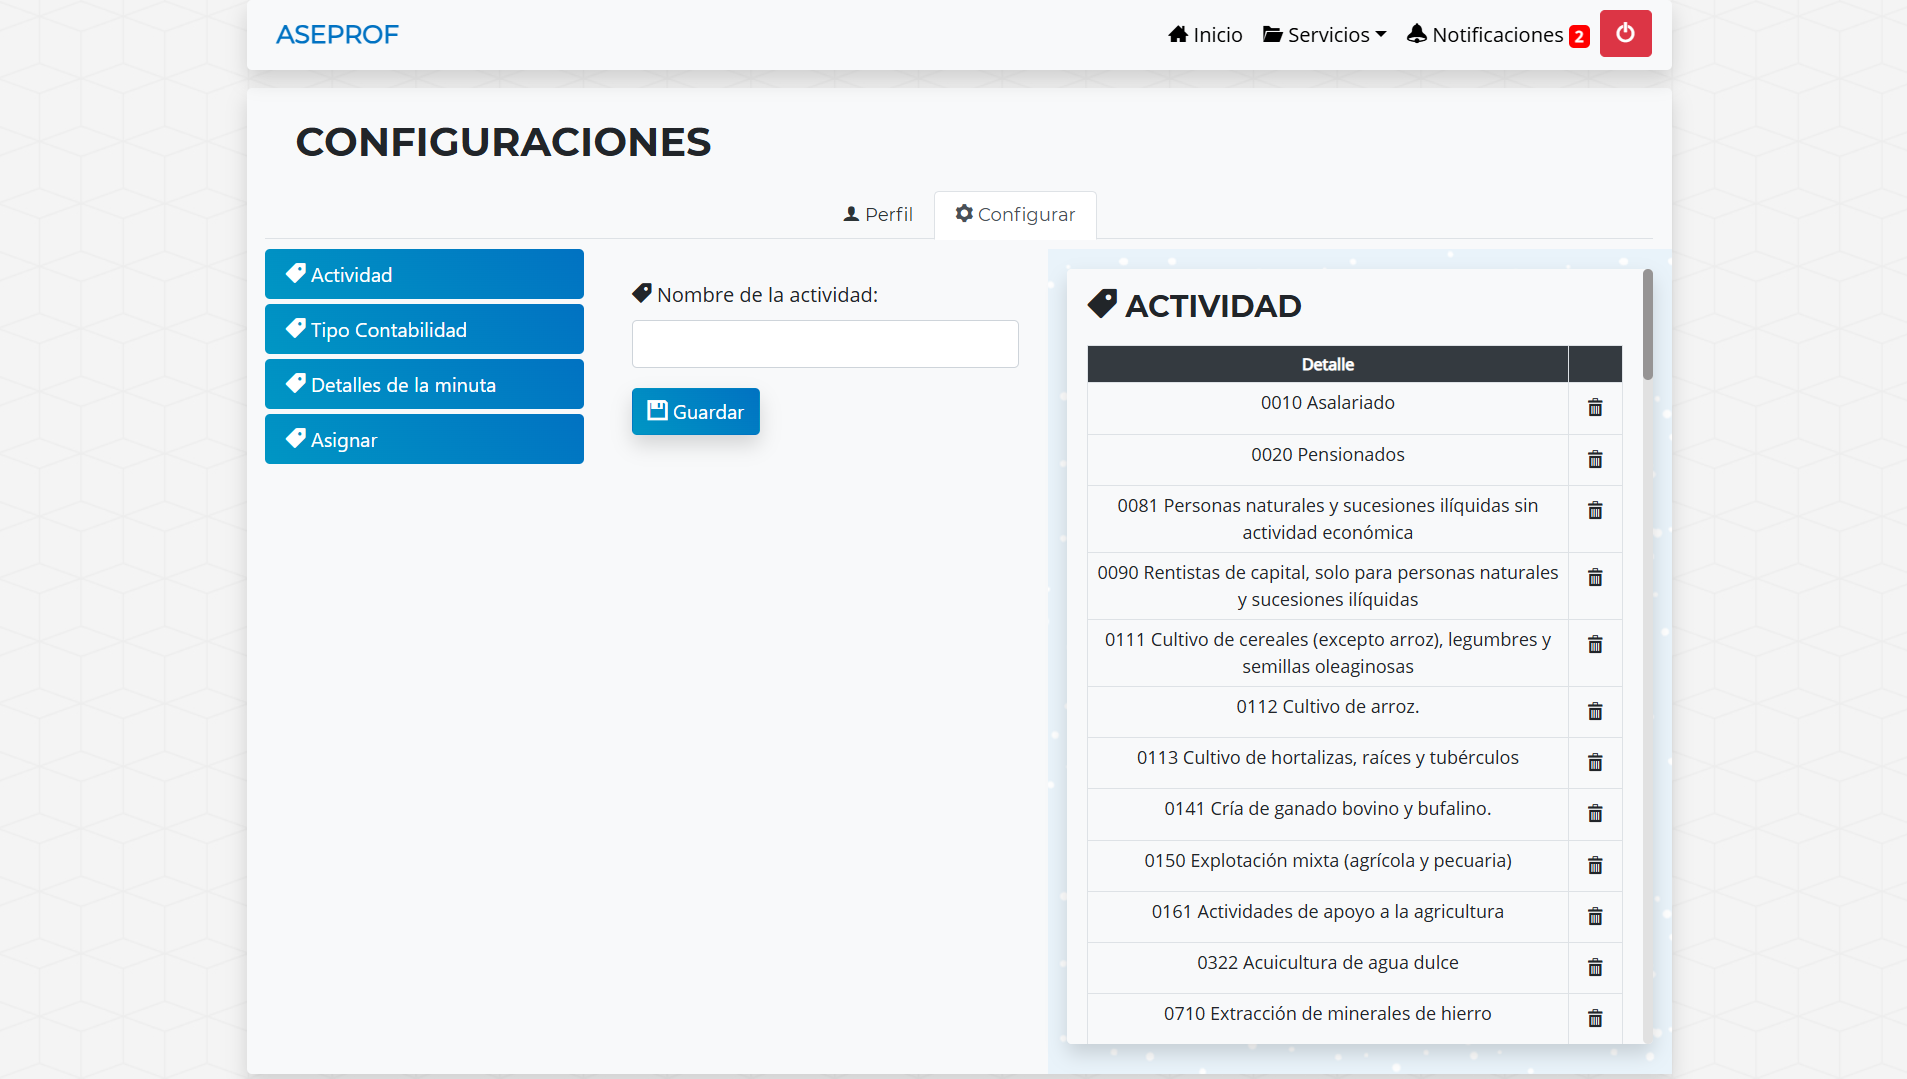
Task: Click the red power logout button
Action: click(x=1625, y=34)
